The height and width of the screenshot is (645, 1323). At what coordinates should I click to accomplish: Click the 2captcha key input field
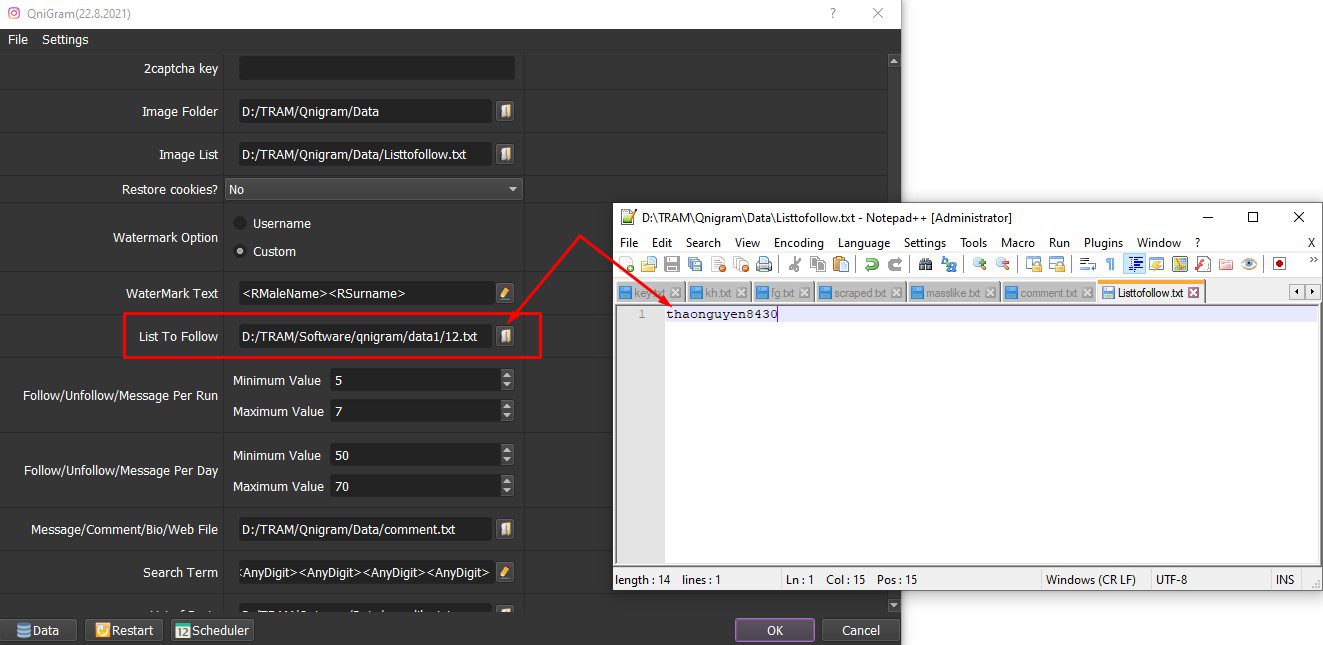click(x=376, y=68)
